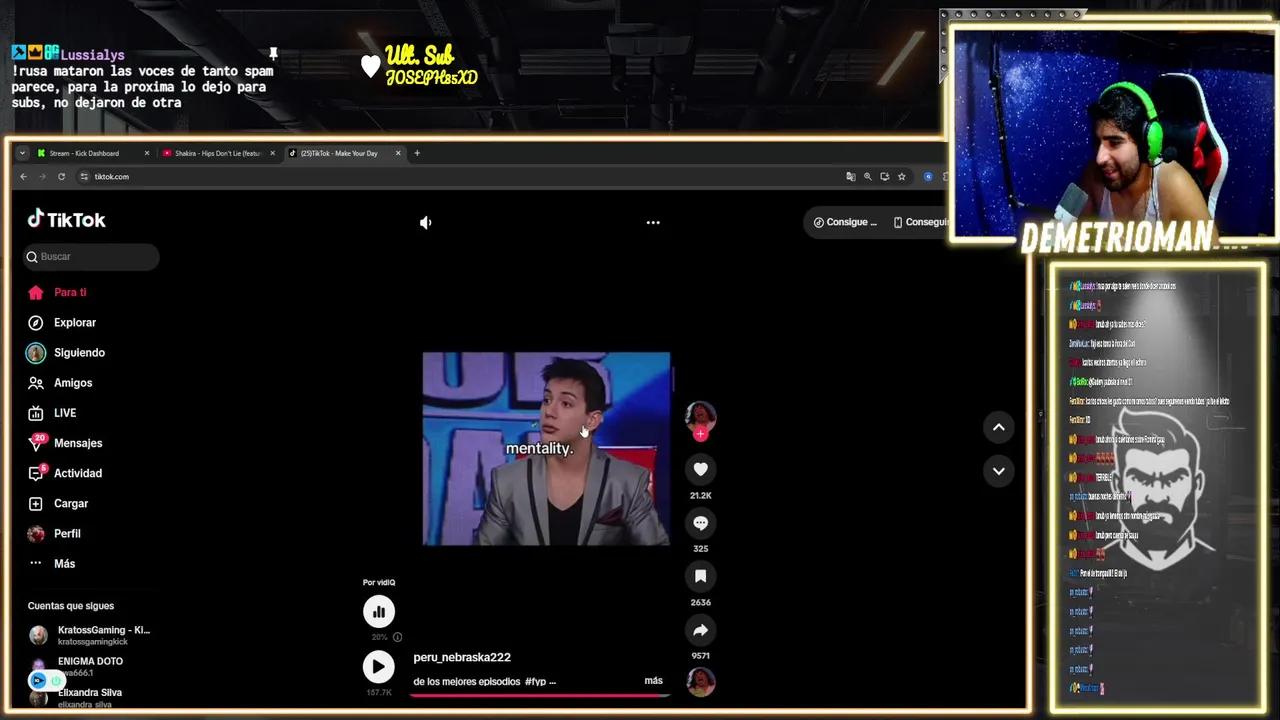Mute the video with the volume toggle
1280x720 pixels.
click(x=425, y=222)
